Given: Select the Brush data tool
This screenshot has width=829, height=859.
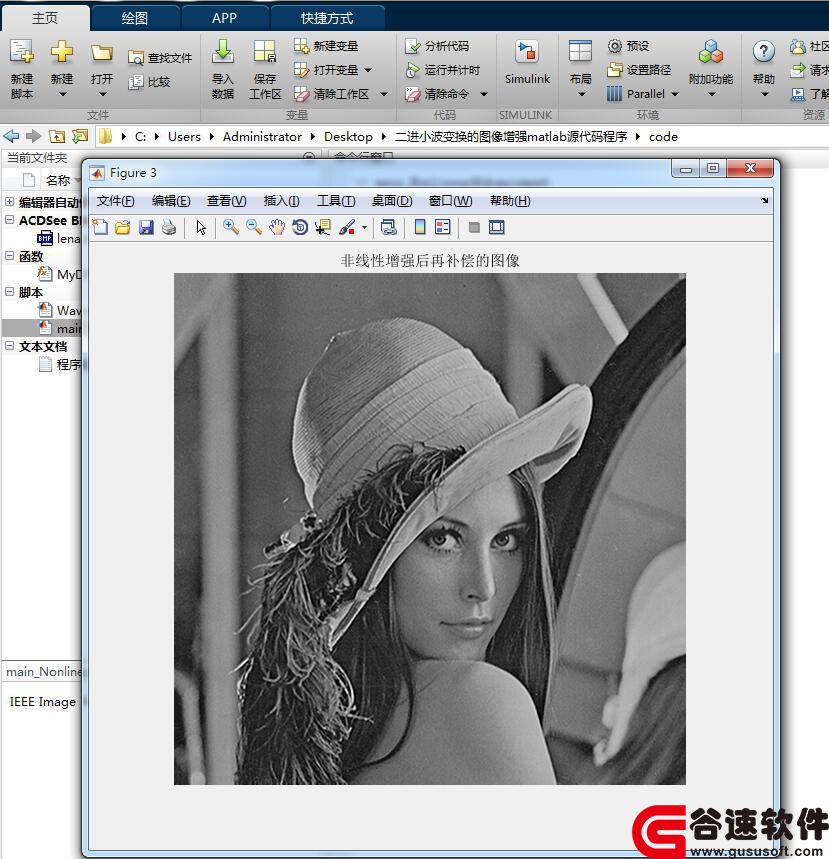Looking at the screenshot, I should click(347, 227).
